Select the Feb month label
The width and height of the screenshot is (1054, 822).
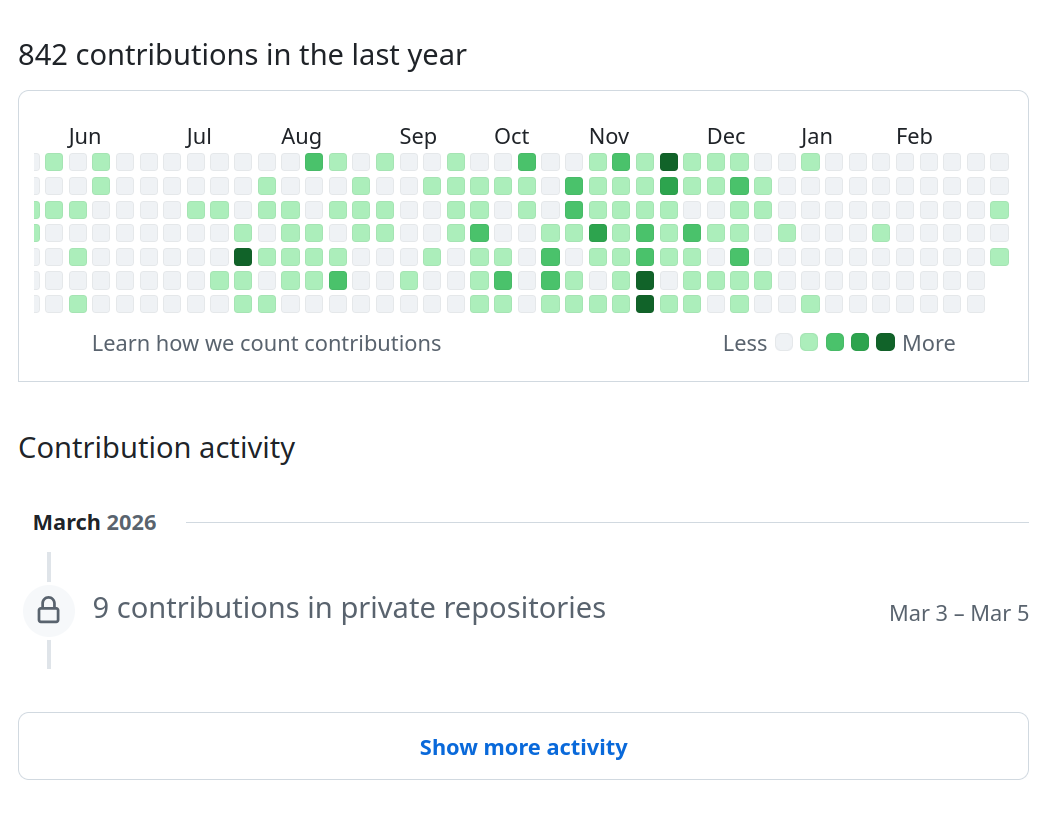(914, 137)
